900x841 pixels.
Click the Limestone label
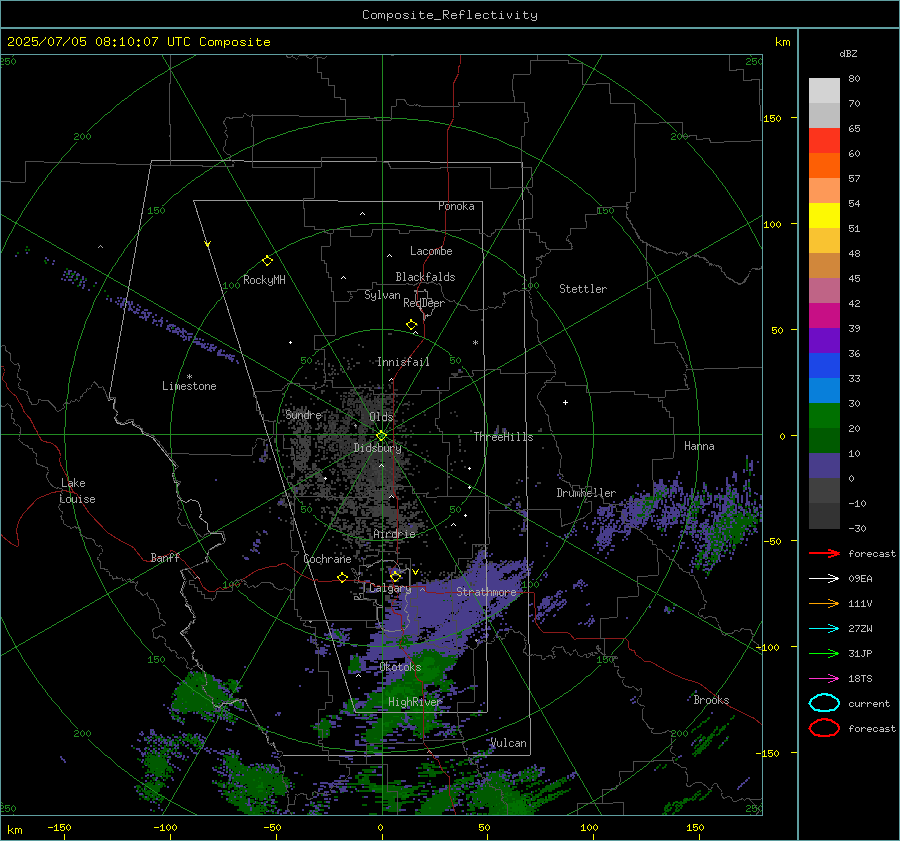point(189,386)
